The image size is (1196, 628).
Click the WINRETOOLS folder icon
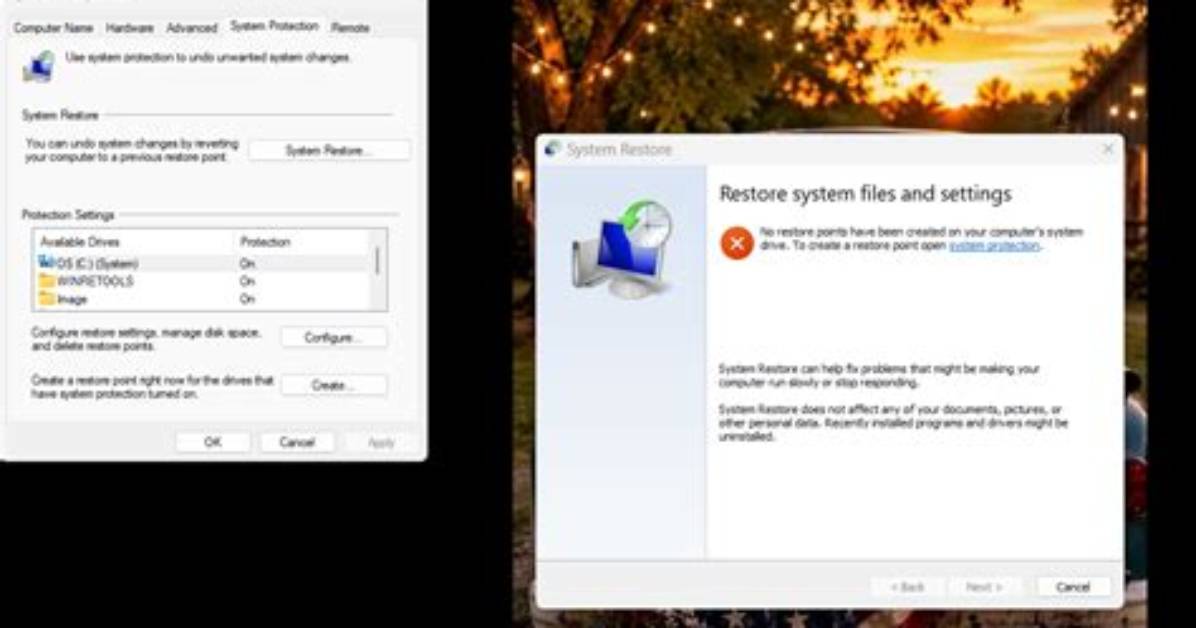click(47, 281)
